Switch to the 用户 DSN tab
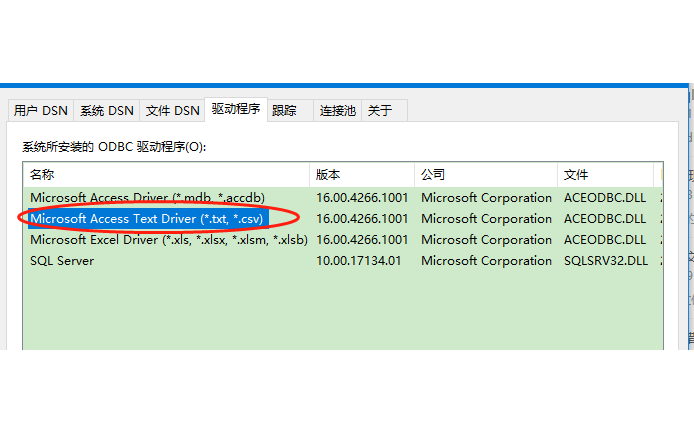Viewport: 694px width, 432px height. pos(41,110)
